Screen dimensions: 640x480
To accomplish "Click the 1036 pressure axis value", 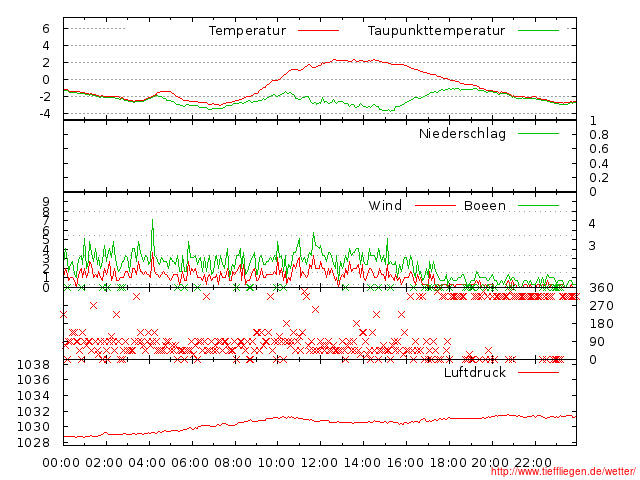I will coord(33,380).
